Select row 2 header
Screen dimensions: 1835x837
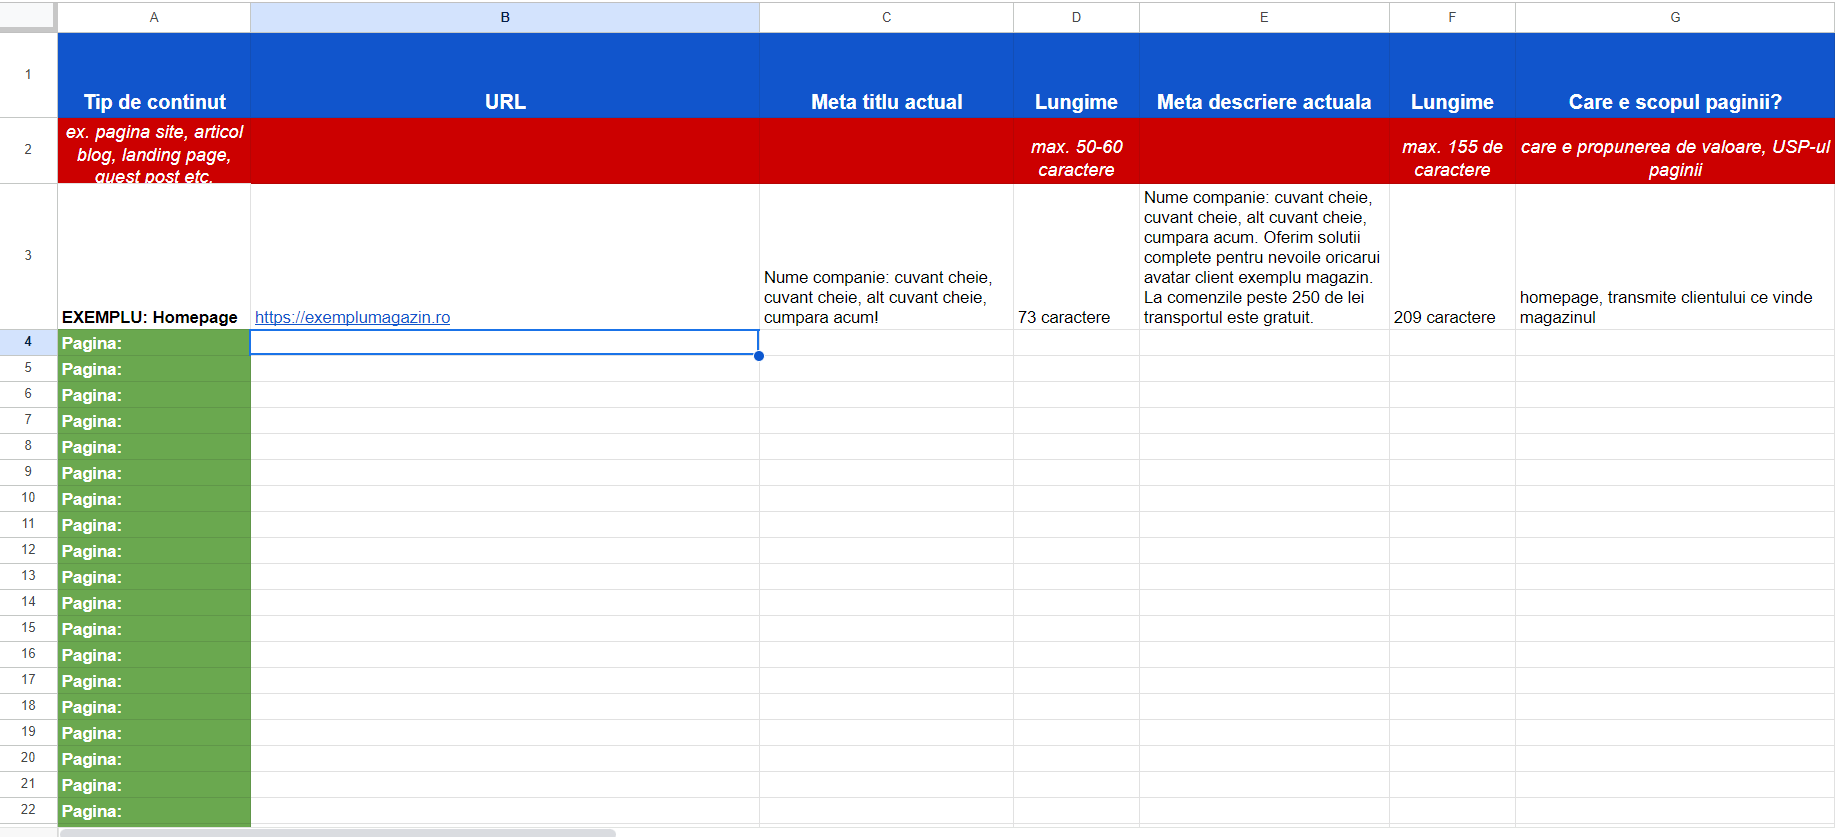coord(28,150)
